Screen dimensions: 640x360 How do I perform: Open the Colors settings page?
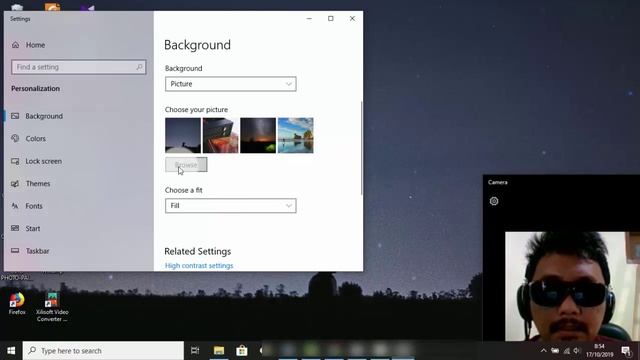tap(36, 139)
